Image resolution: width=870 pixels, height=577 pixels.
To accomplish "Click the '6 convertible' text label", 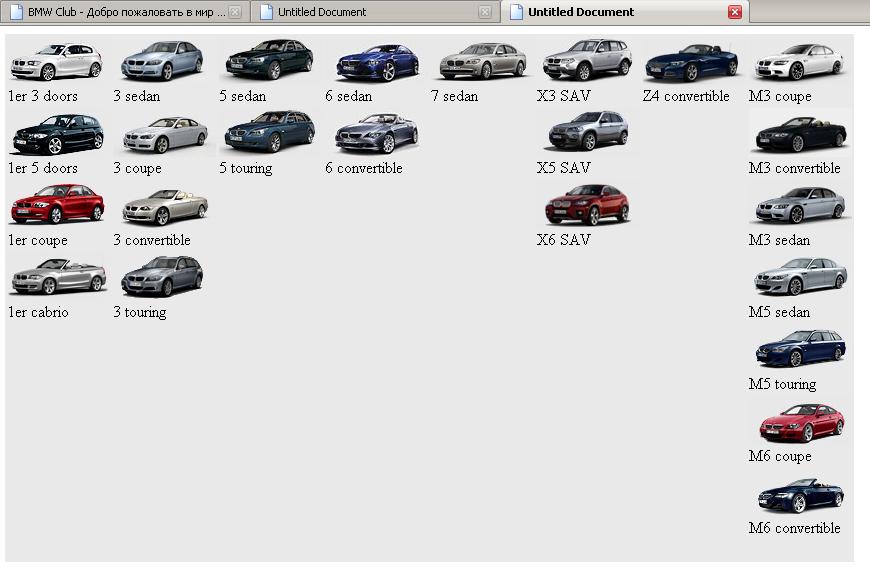I will (x=363, y=169).
